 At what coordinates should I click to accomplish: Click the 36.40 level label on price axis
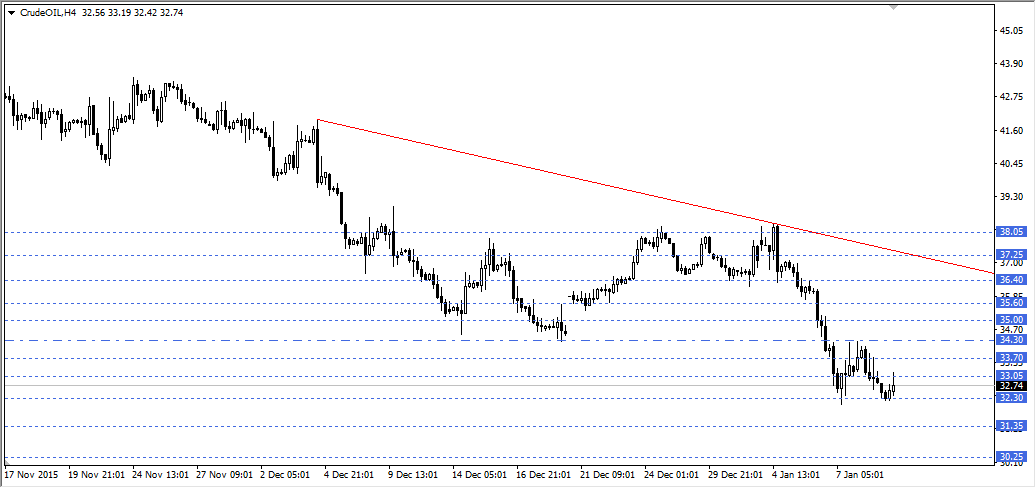[1011, 280]
